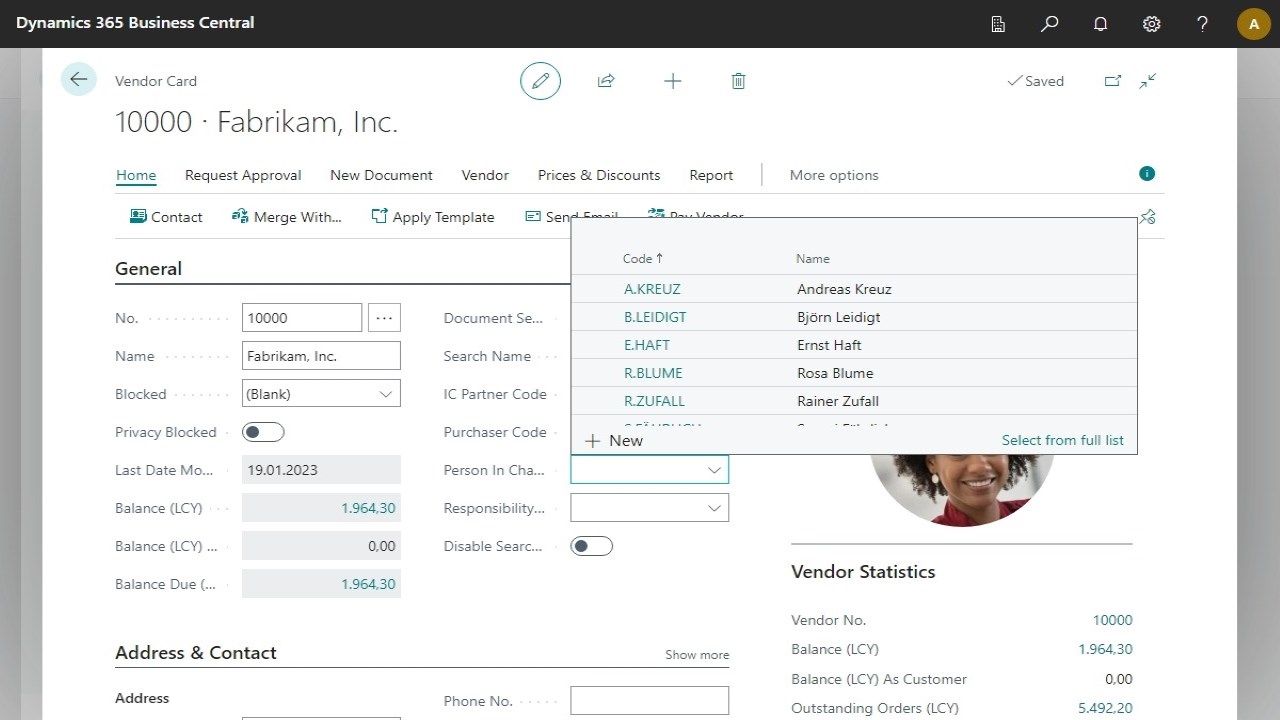Create a new vendor with the plus icon
The width and height of the screenshot is (1280, 720).
point(673,81)
